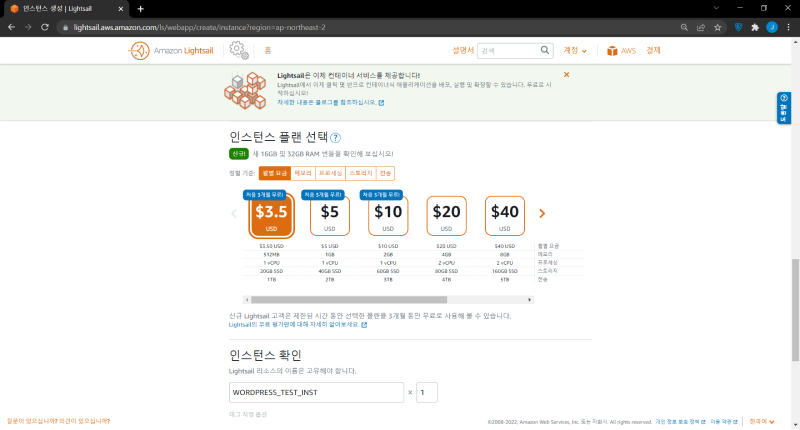Click the search magnifier icon in Lightsail header
Viewport: 800px width, 430px height.
545,50
